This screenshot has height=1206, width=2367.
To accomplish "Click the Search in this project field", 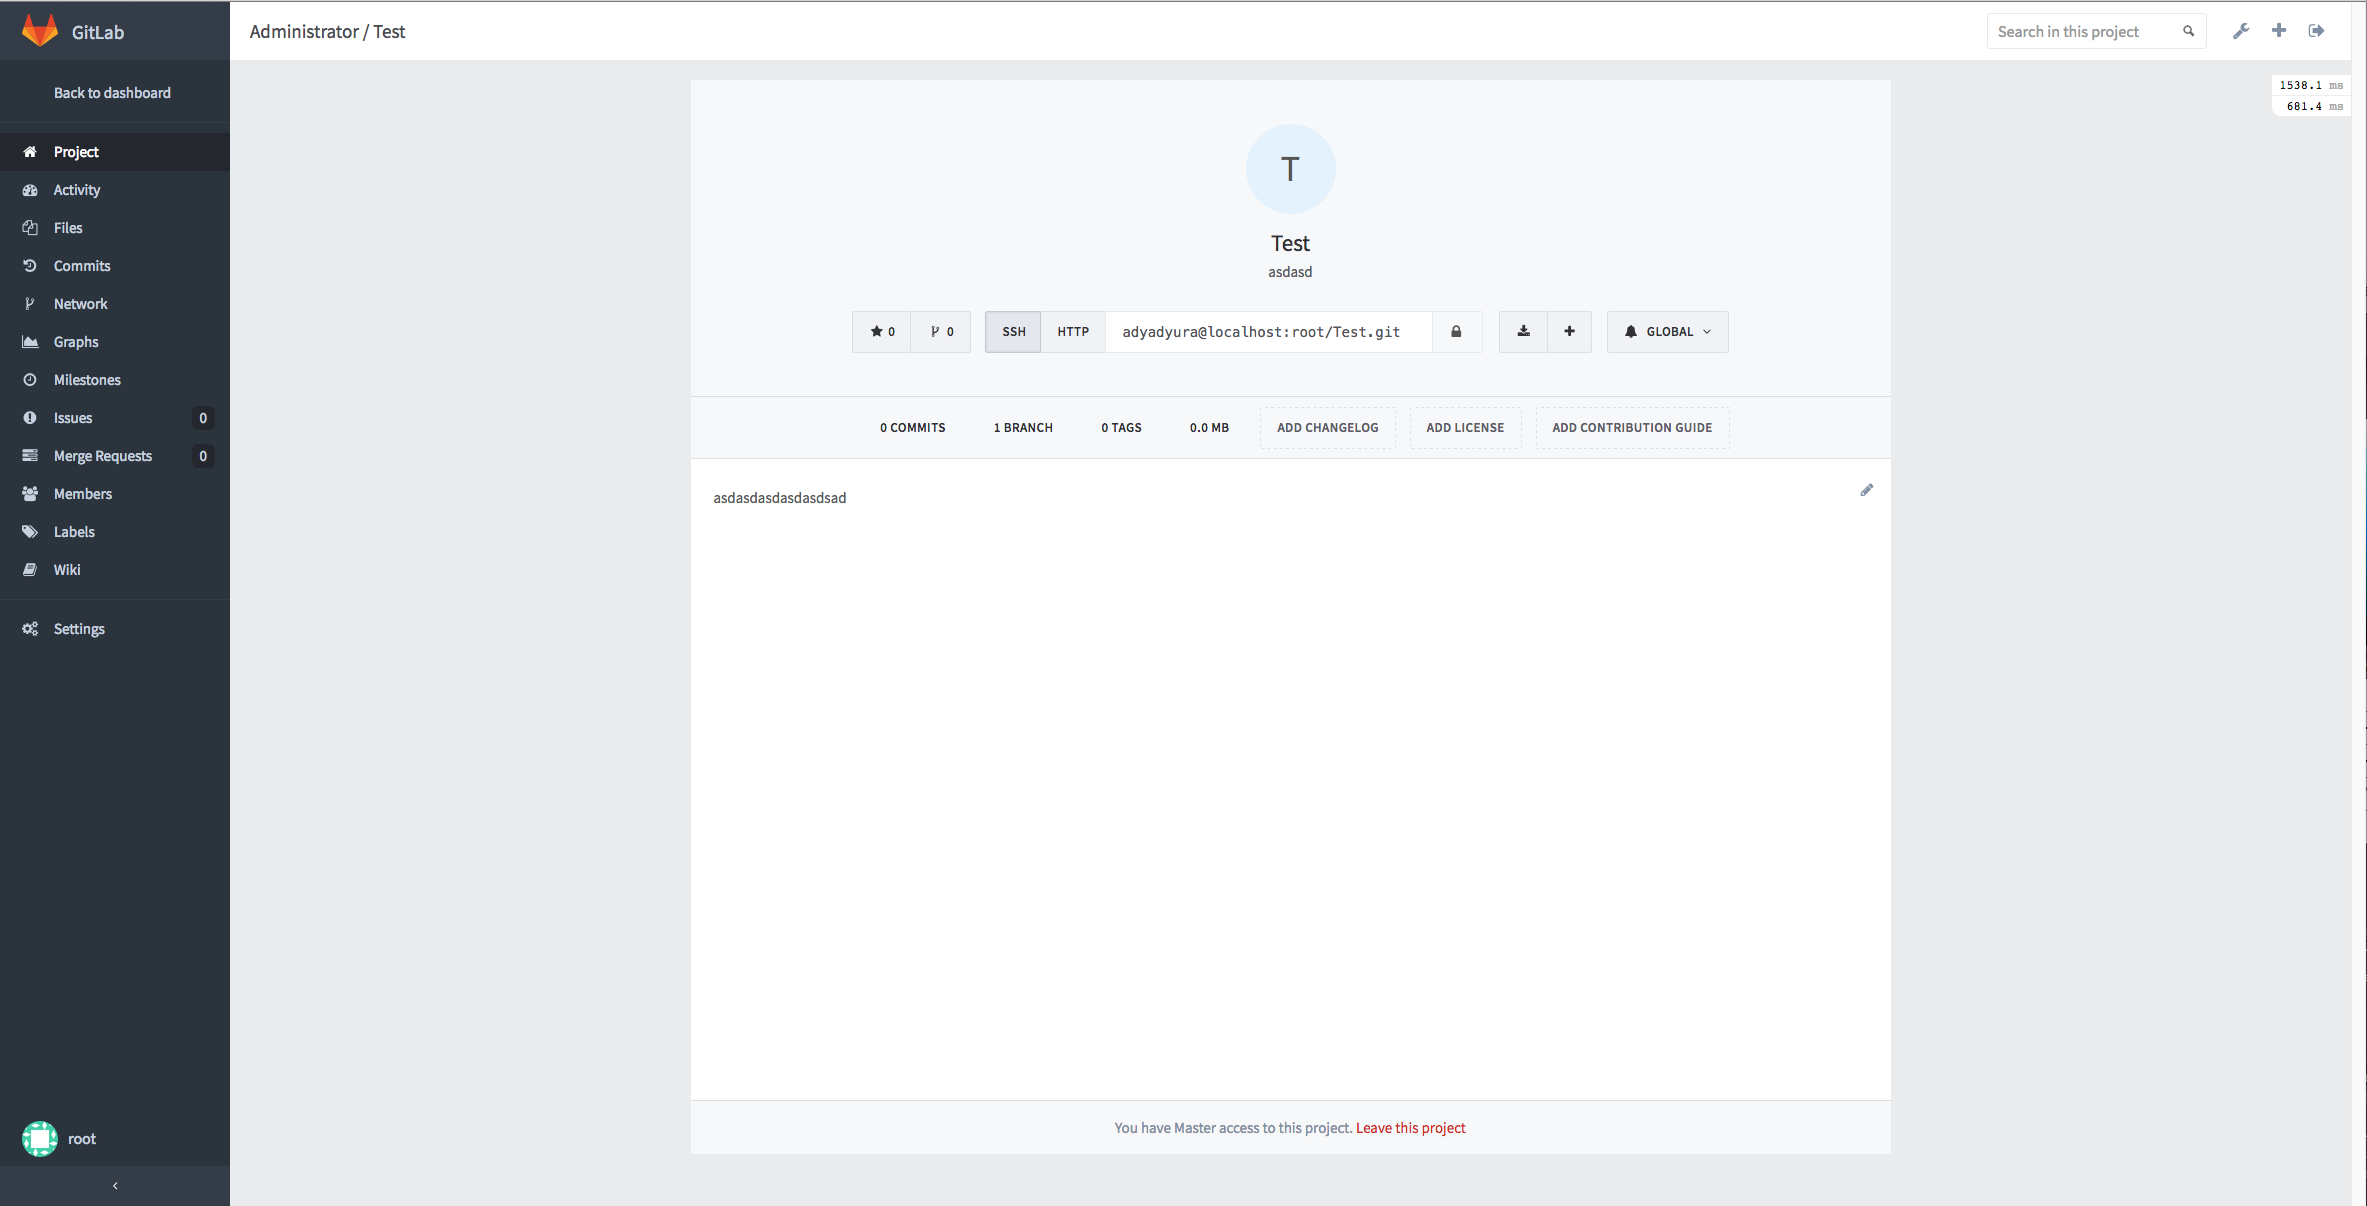I will click(x=2085, y=32).
